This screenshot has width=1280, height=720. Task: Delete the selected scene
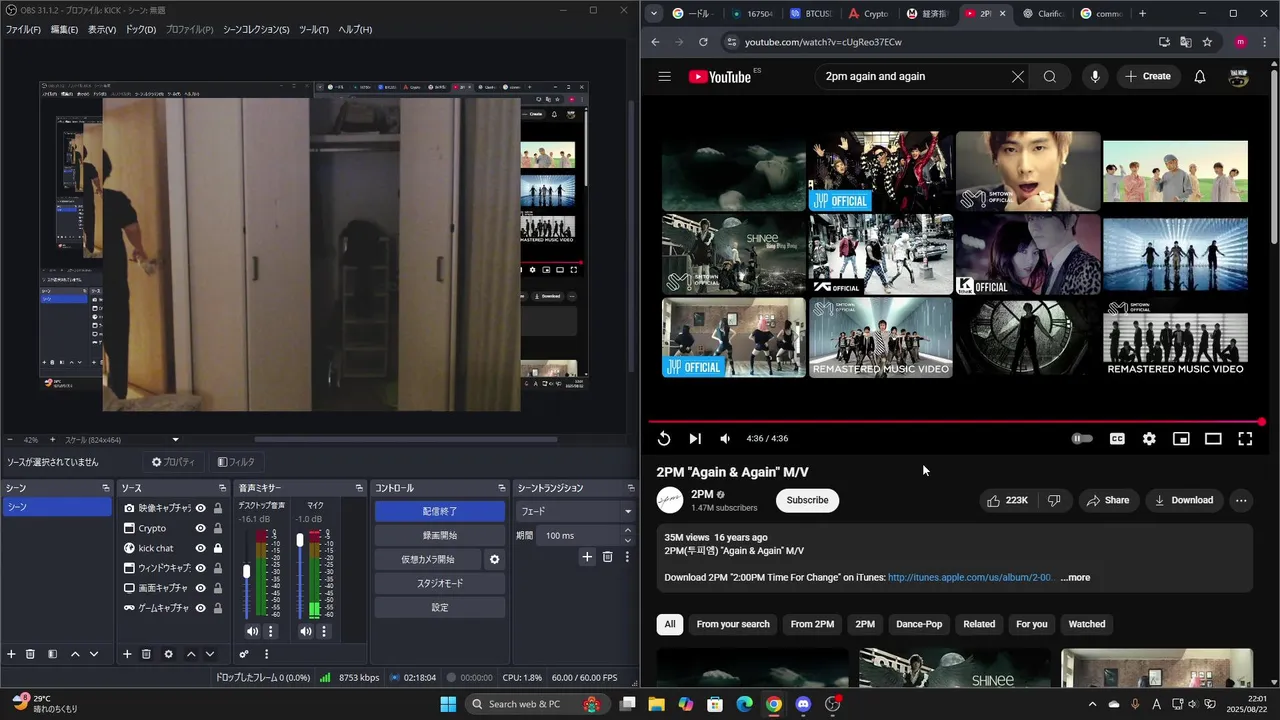31,654
